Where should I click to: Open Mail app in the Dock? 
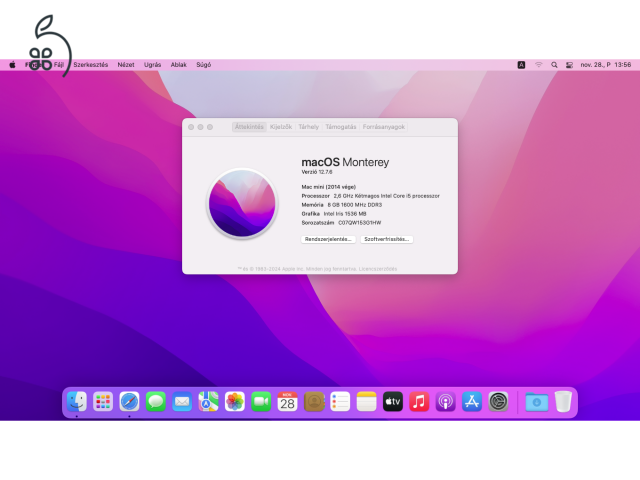pos(182,402)
